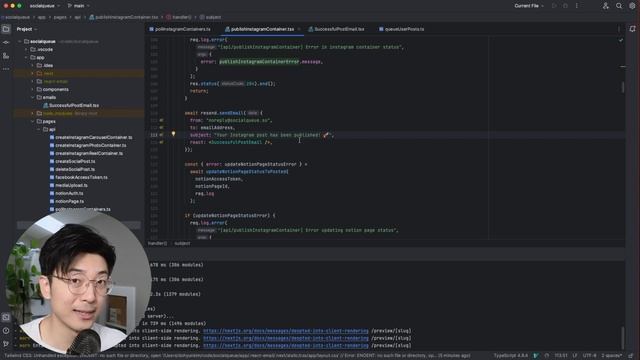Viewport: 640px width, 360px height.
Task: Click the pages segment in top breadcrumb
Action: coord(60,17)
